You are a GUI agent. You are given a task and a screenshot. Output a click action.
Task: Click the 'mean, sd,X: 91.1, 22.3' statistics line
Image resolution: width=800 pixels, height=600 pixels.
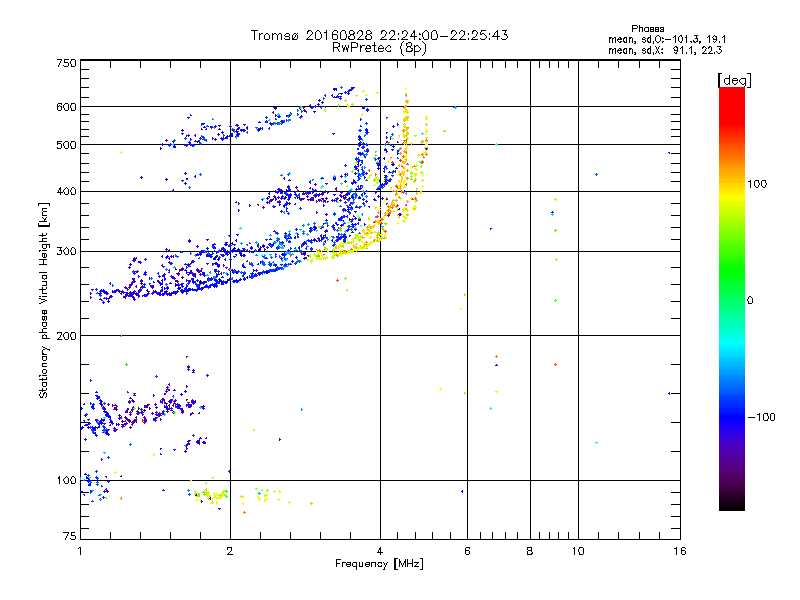[665, 50]
